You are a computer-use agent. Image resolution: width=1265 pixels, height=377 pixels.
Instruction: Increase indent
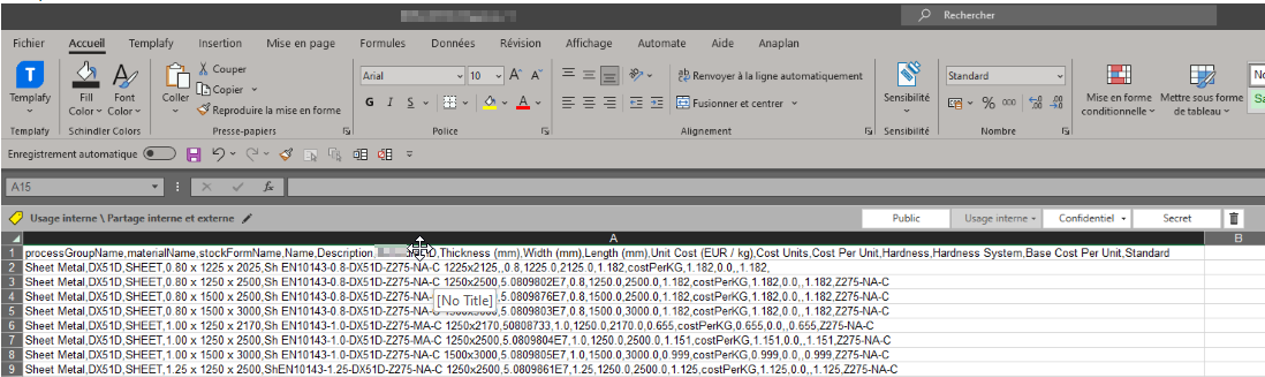[658, 102]
